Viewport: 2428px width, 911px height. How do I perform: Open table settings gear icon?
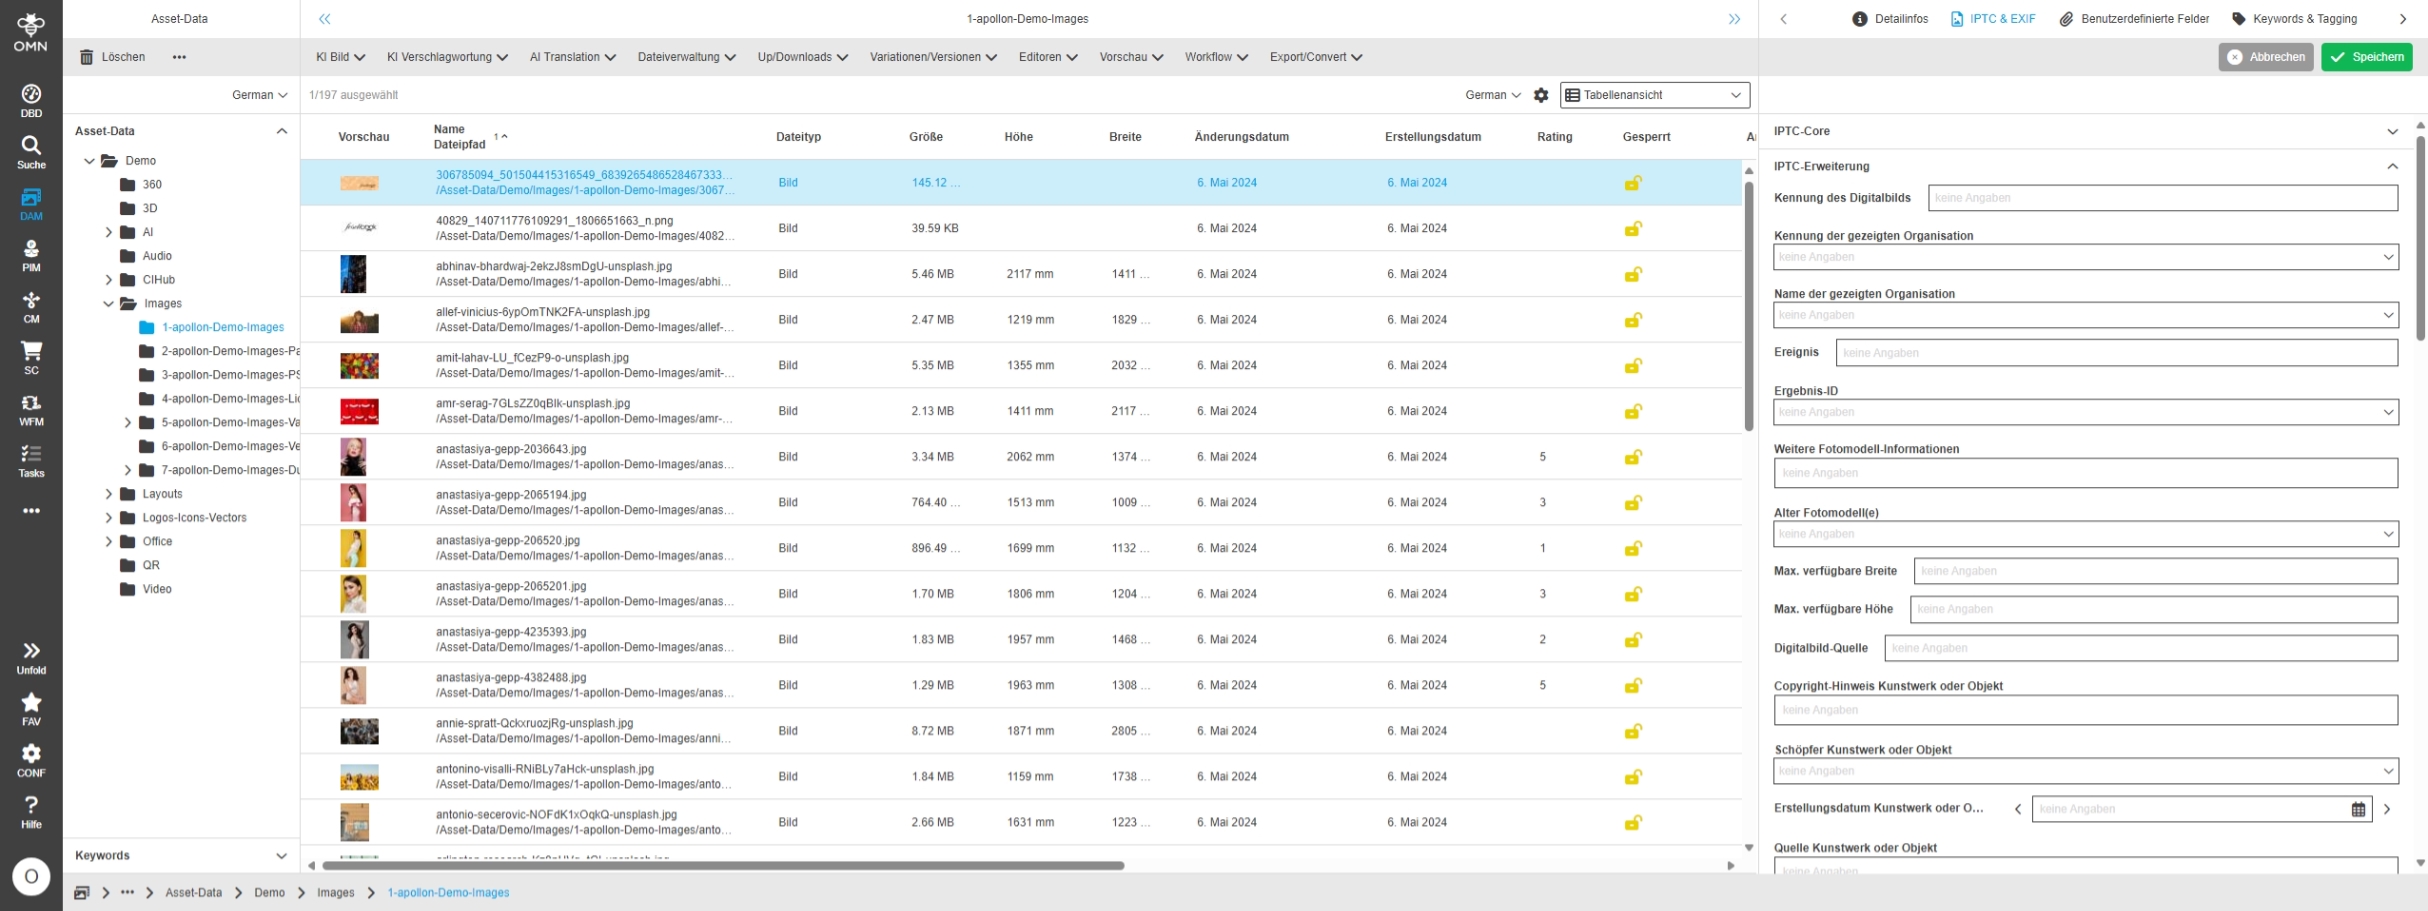[x=1541, y=95]
